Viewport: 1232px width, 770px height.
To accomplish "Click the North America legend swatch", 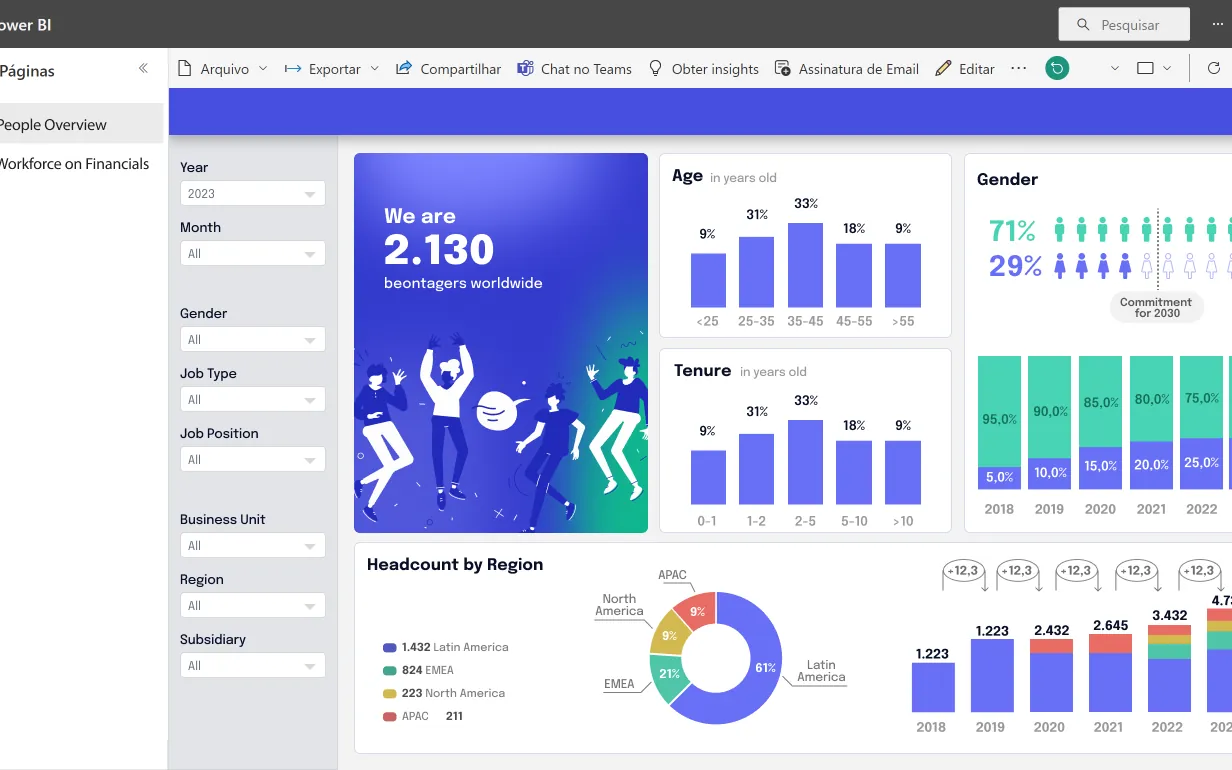I will tap(390, 693).
